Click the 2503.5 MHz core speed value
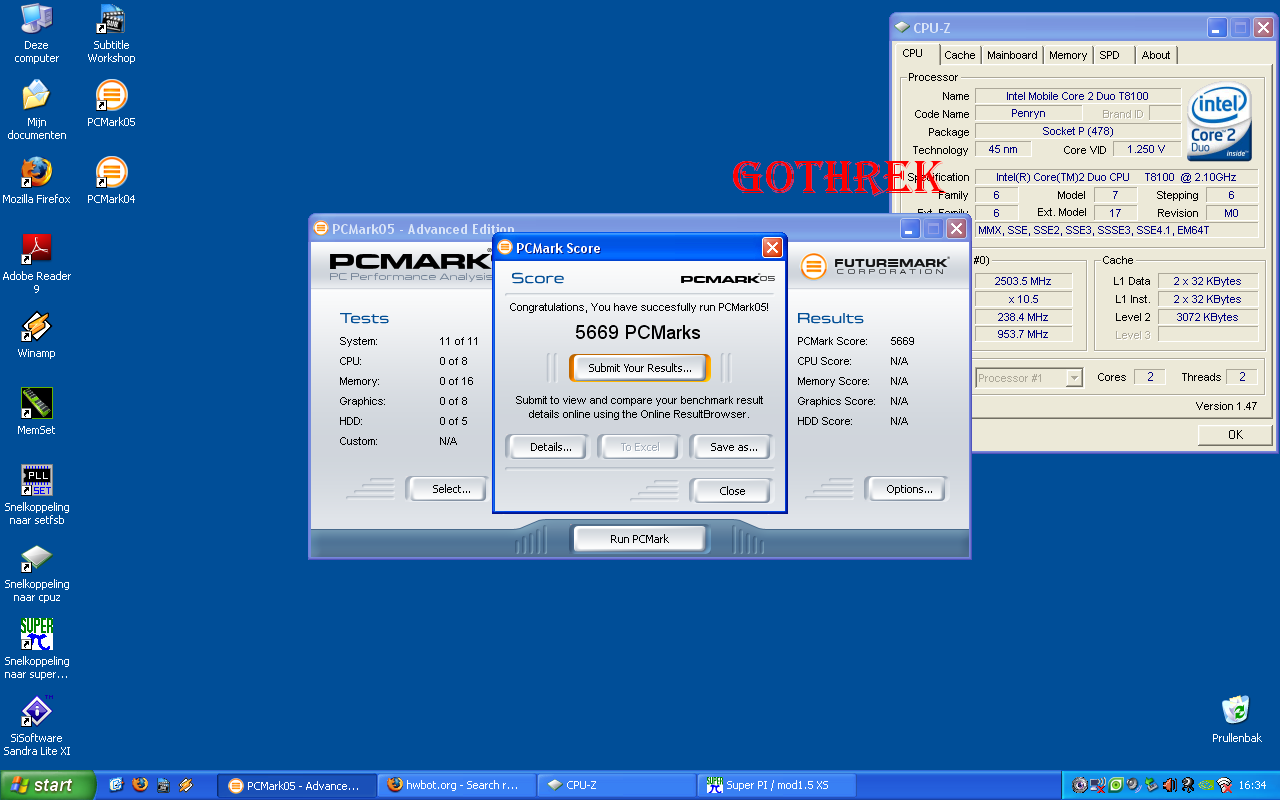The image size is (1280, 800). point(1024,281)
